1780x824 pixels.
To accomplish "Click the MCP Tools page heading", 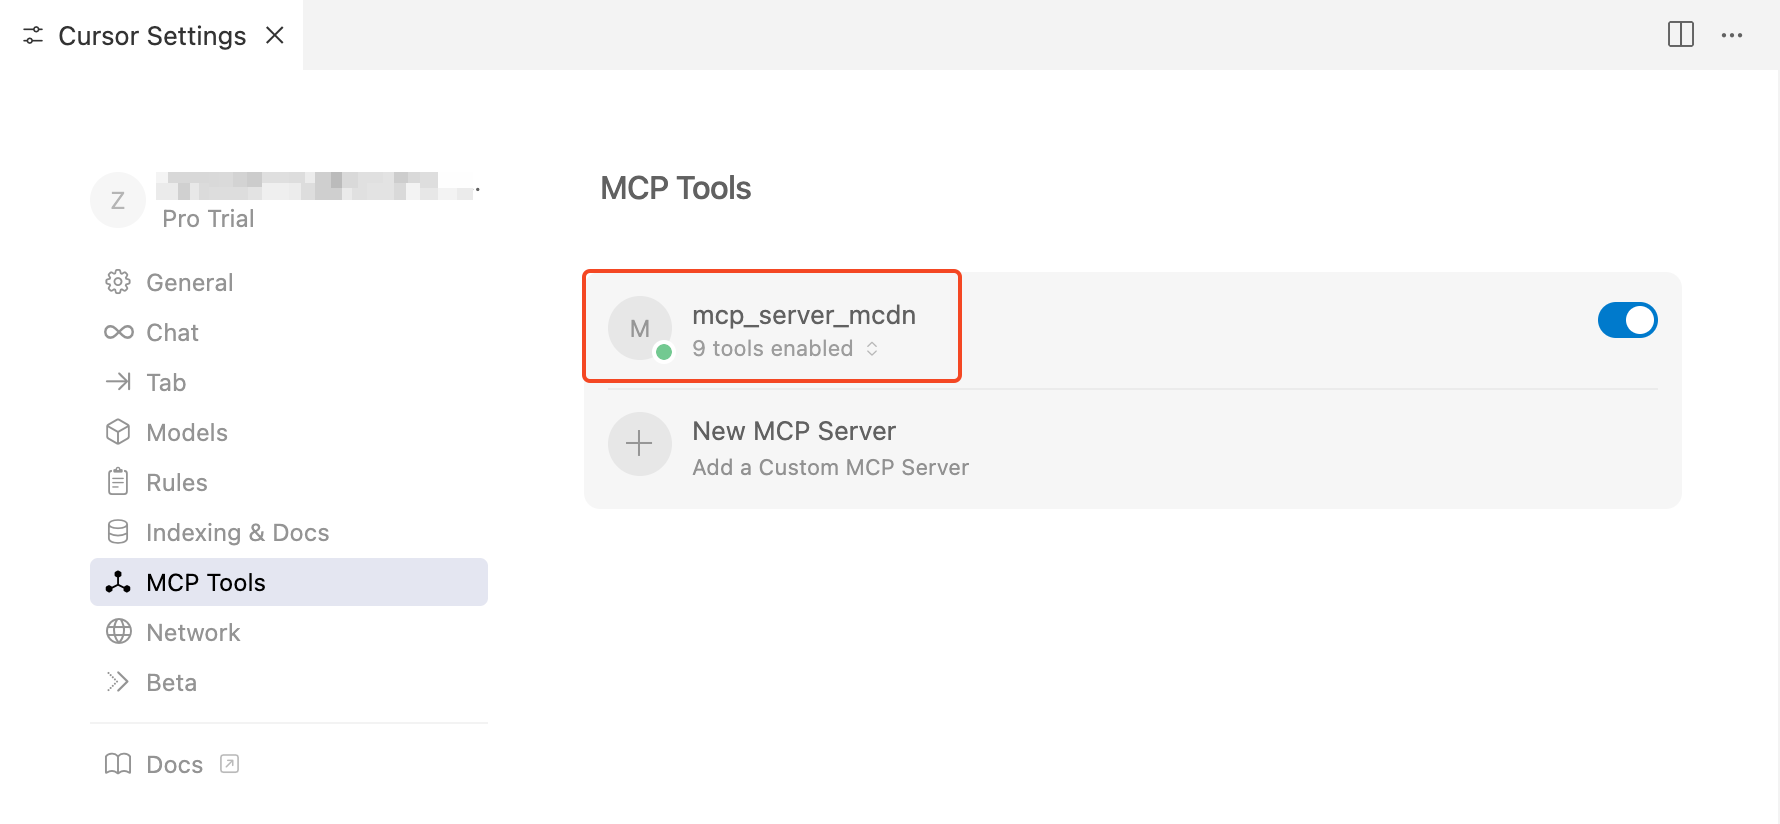I will click(676, 188).
